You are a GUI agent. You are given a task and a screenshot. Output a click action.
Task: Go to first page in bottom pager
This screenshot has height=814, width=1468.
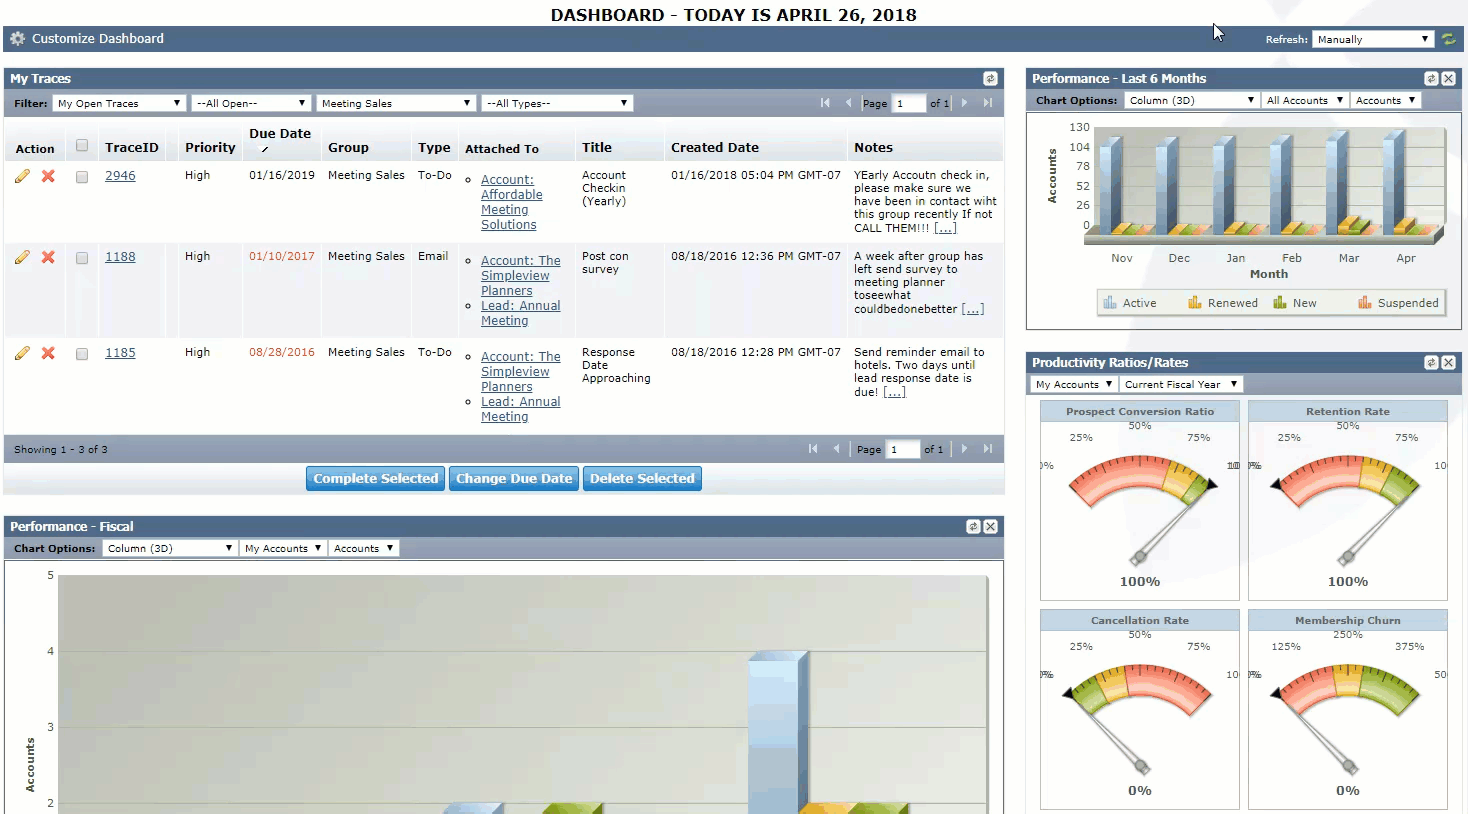pyautogui.click(x=813, y=449)
